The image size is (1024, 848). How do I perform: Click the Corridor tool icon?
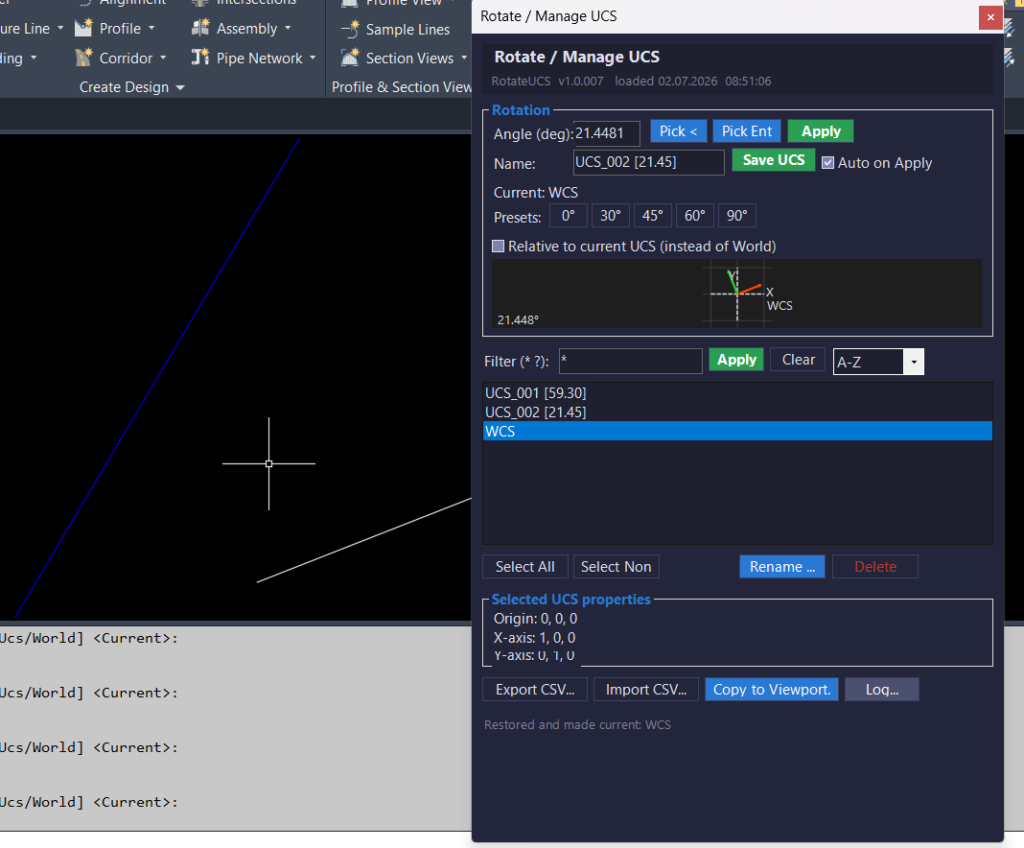click(84, 57)
